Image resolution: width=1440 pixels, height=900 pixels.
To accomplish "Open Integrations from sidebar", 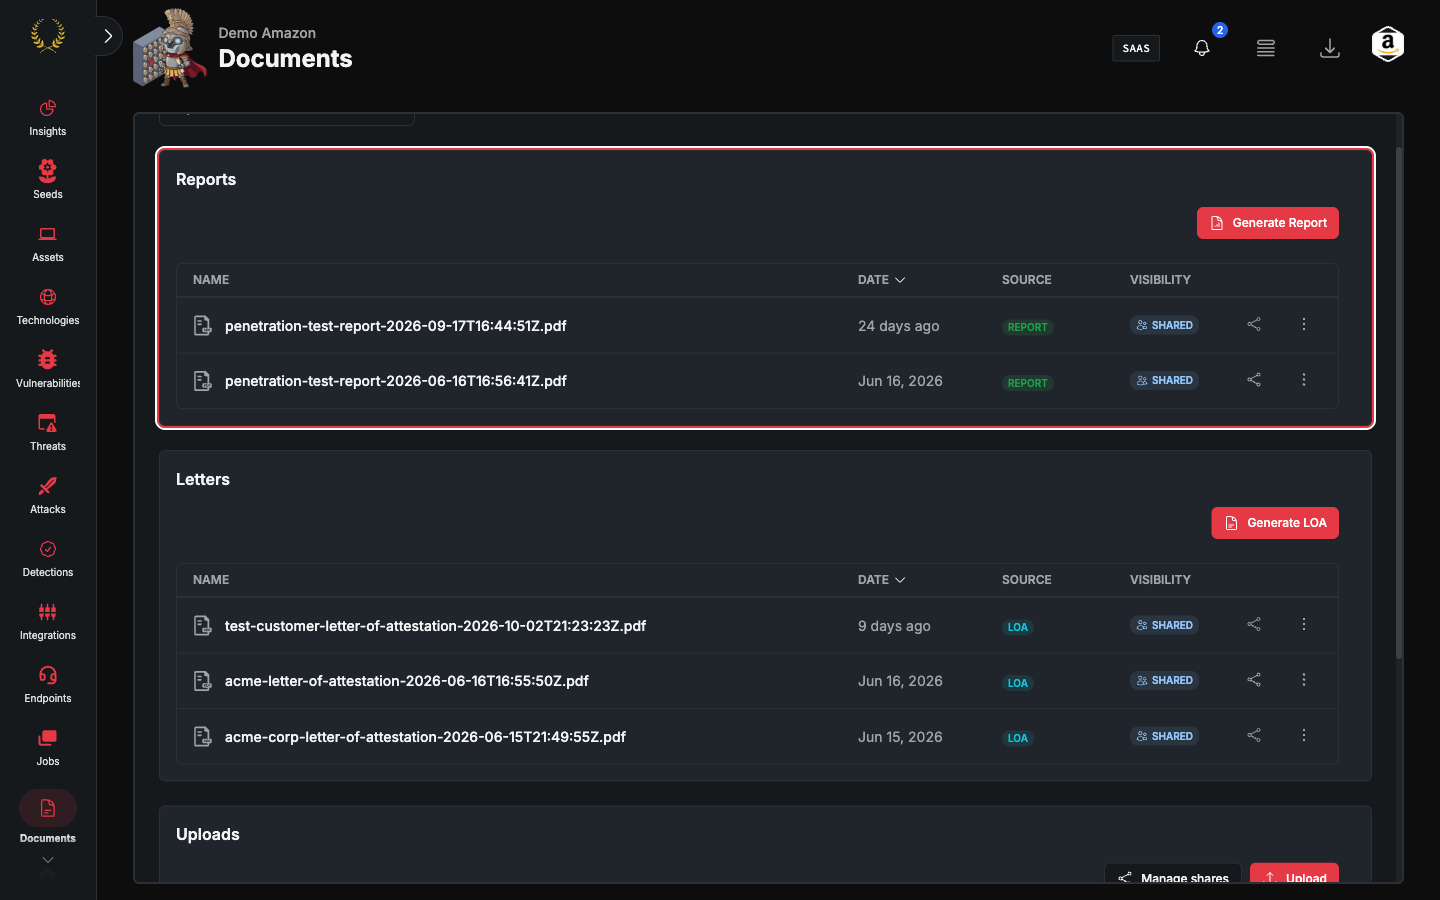I will tap(48, 622).
